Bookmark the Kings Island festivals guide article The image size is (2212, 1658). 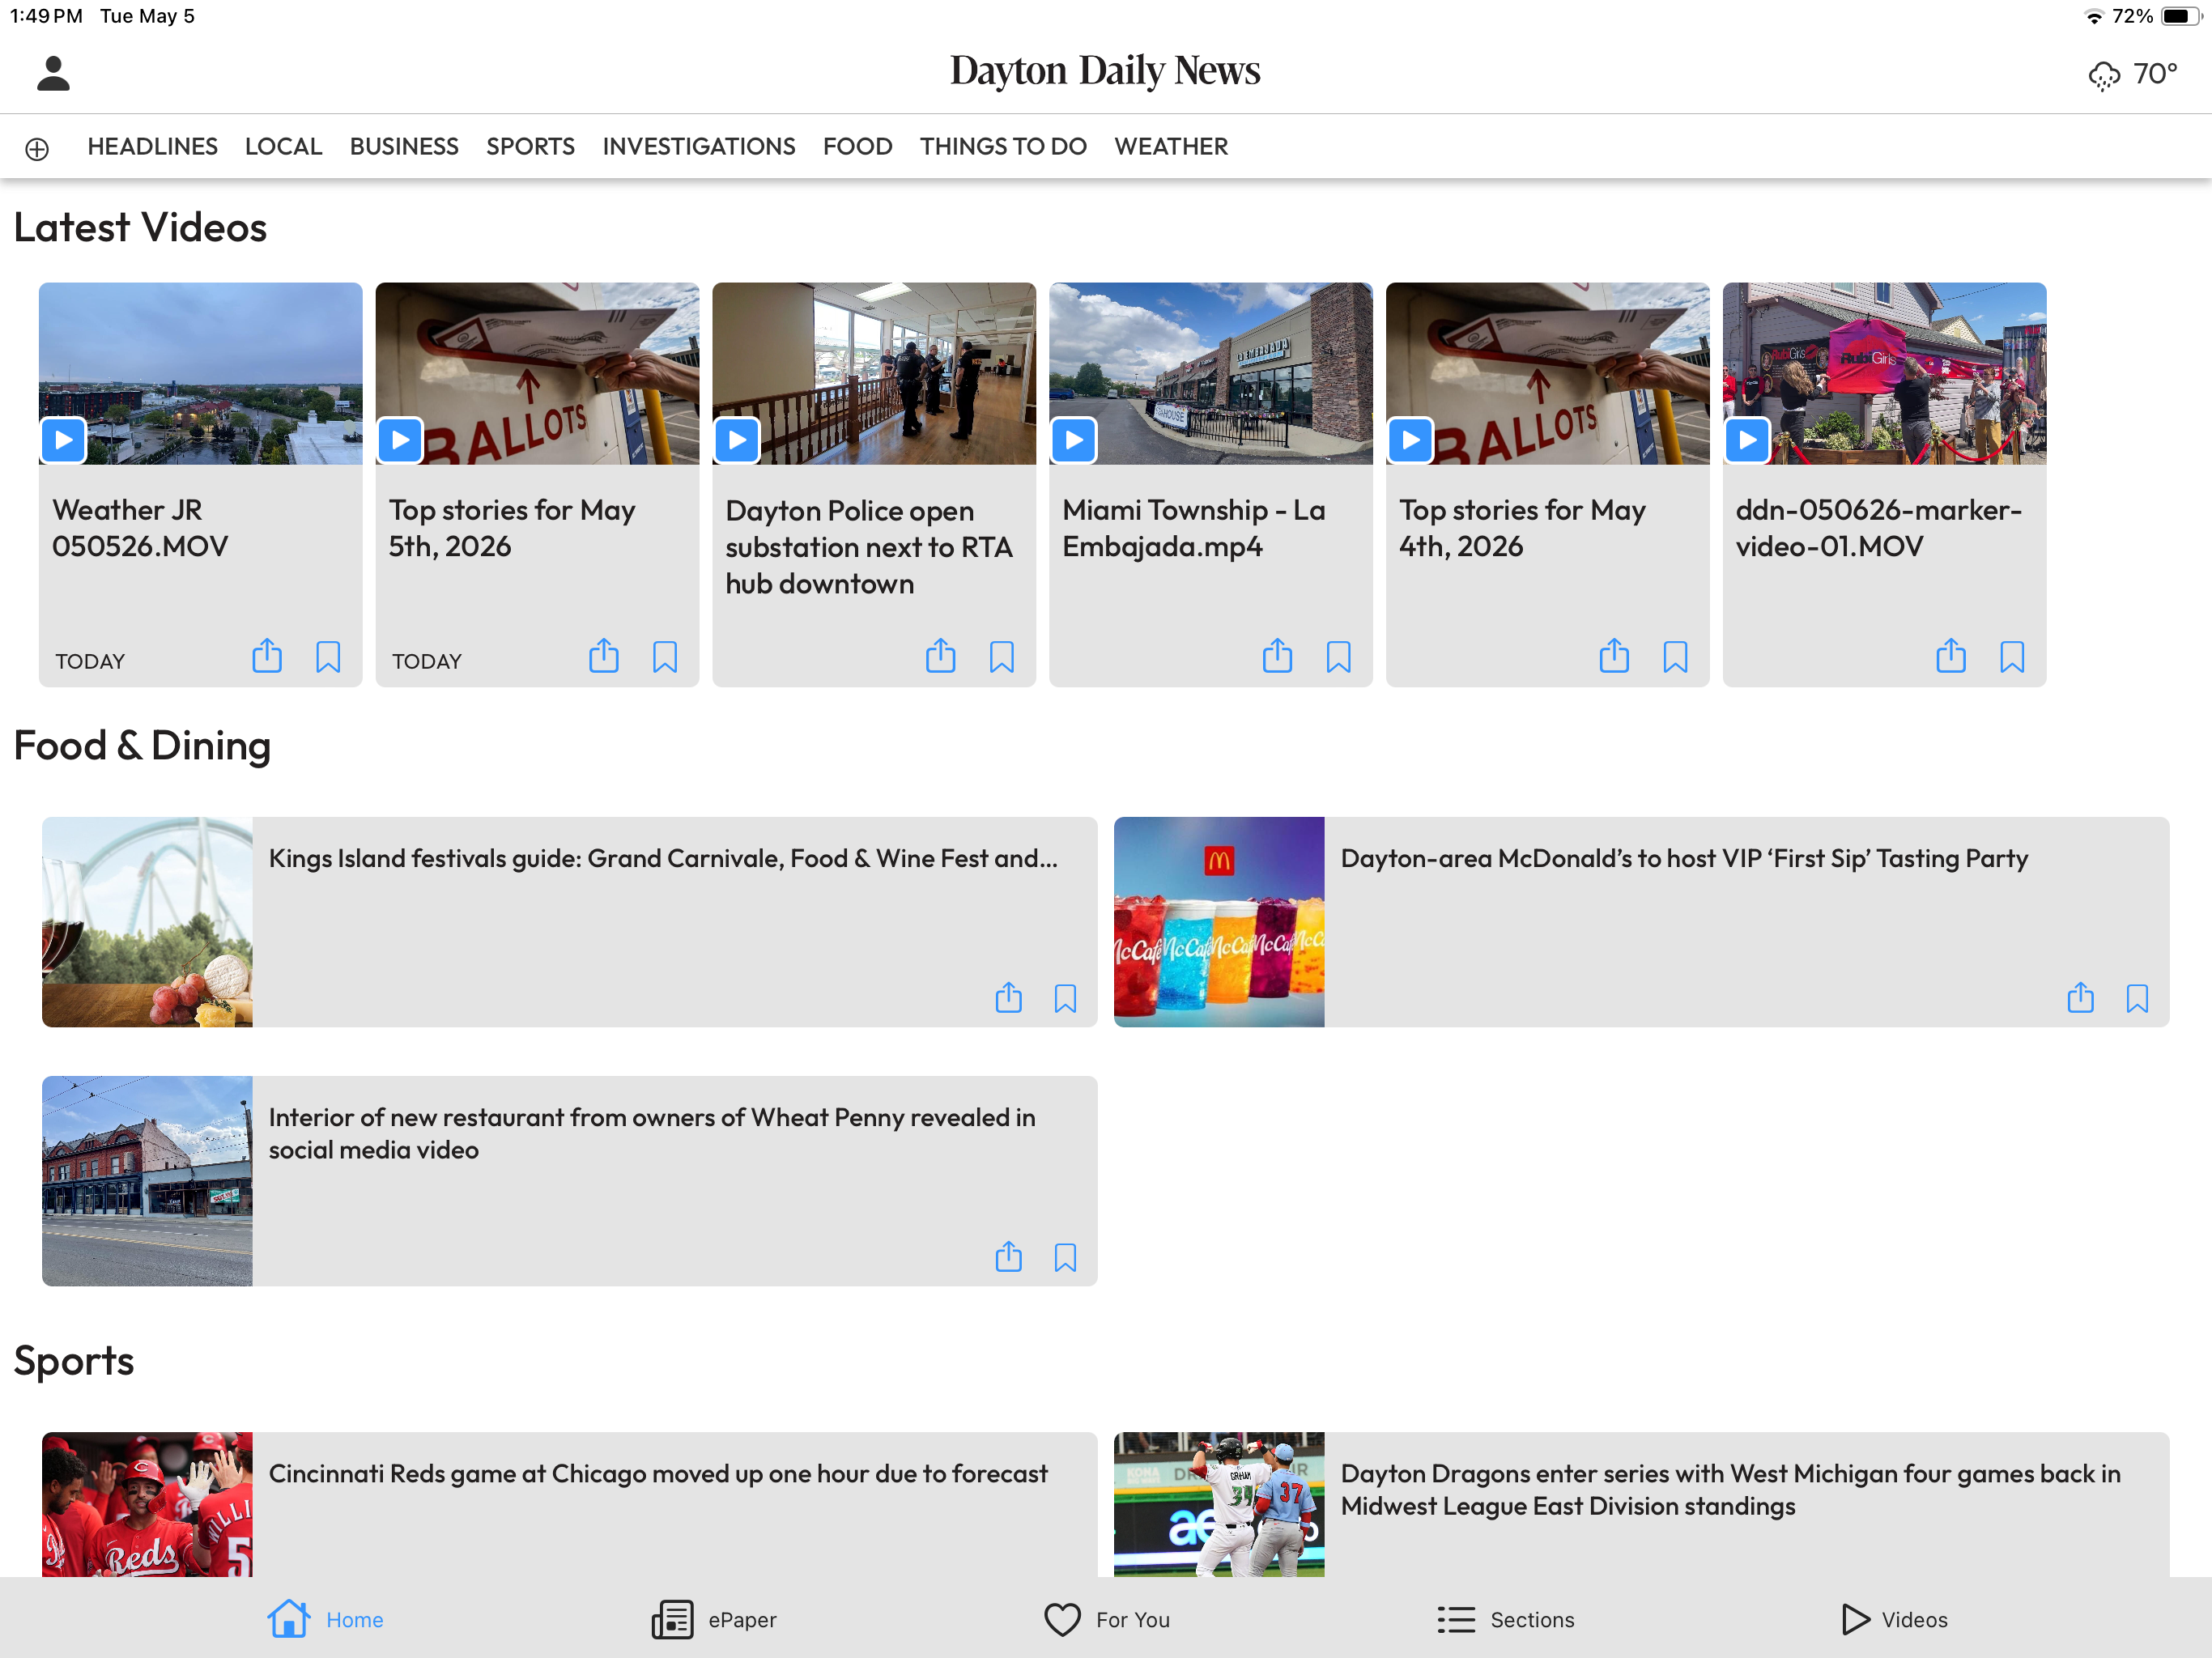[x=1066, y=998]
